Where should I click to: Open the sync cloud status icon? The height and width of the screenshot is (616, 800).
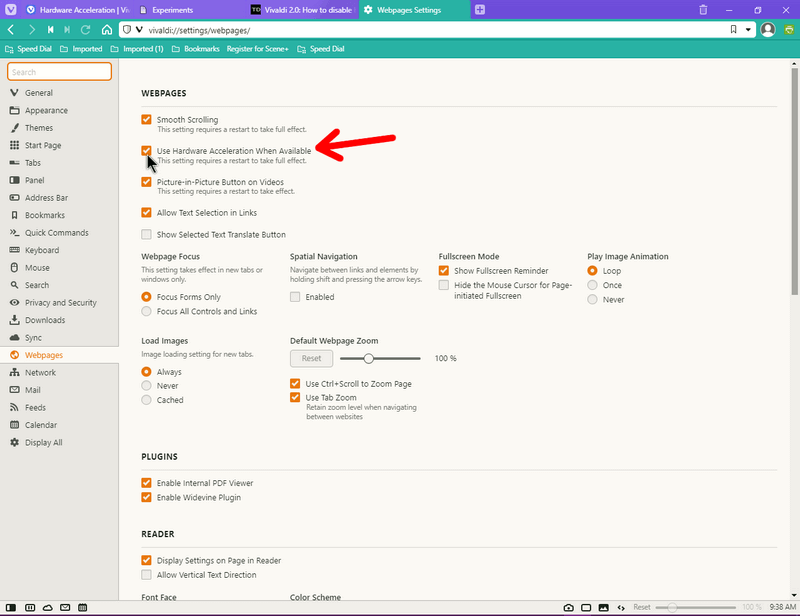47,607
